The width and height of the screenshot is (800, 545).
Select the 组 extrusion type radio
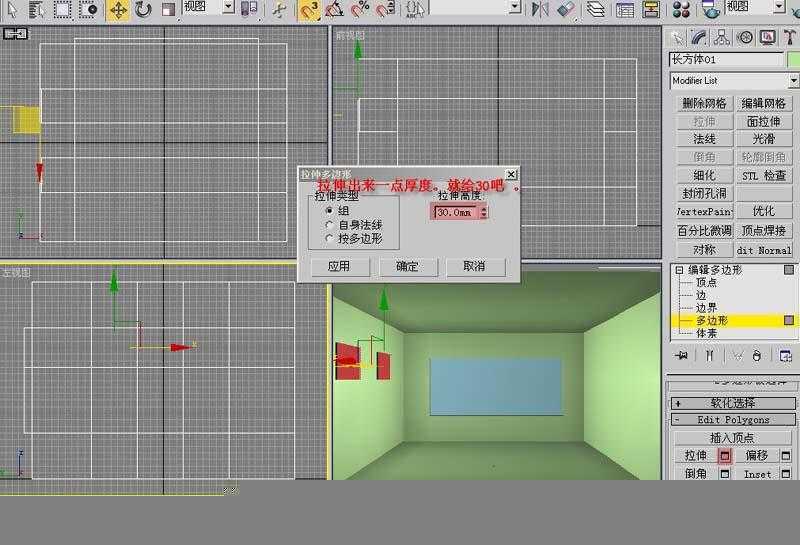(329, 210)
